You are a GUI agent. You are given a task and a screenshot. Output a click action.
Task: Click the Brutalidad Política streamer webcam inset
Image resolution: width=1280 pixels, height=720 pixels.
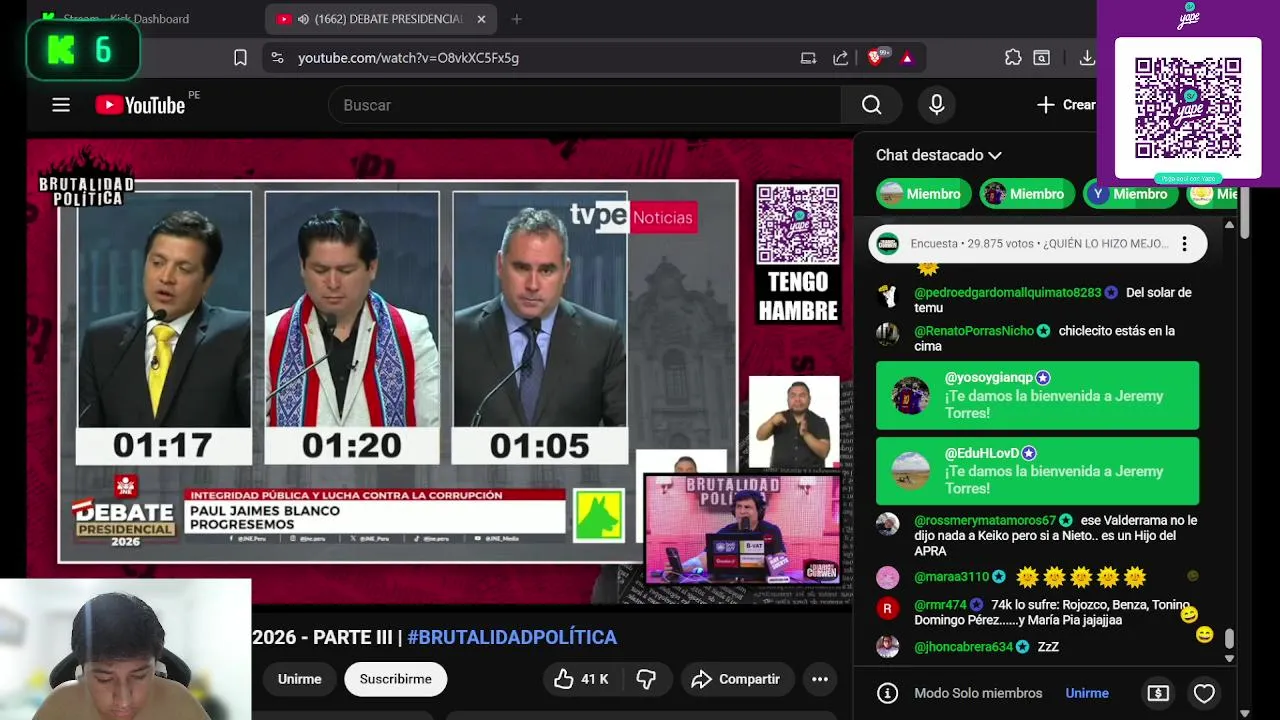pos(741,529)
